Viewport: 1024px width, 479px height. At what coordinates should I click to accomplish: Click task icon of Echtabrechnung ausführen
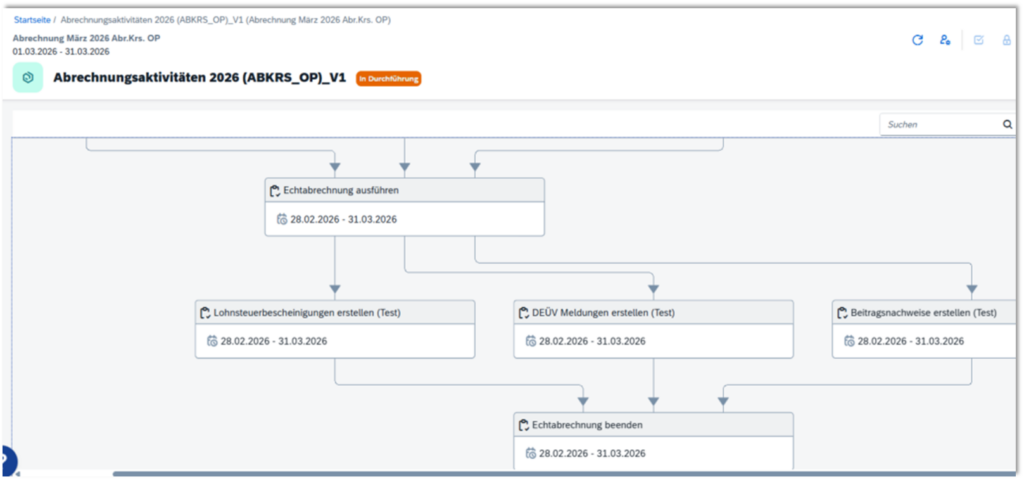(x=275, y=190)
